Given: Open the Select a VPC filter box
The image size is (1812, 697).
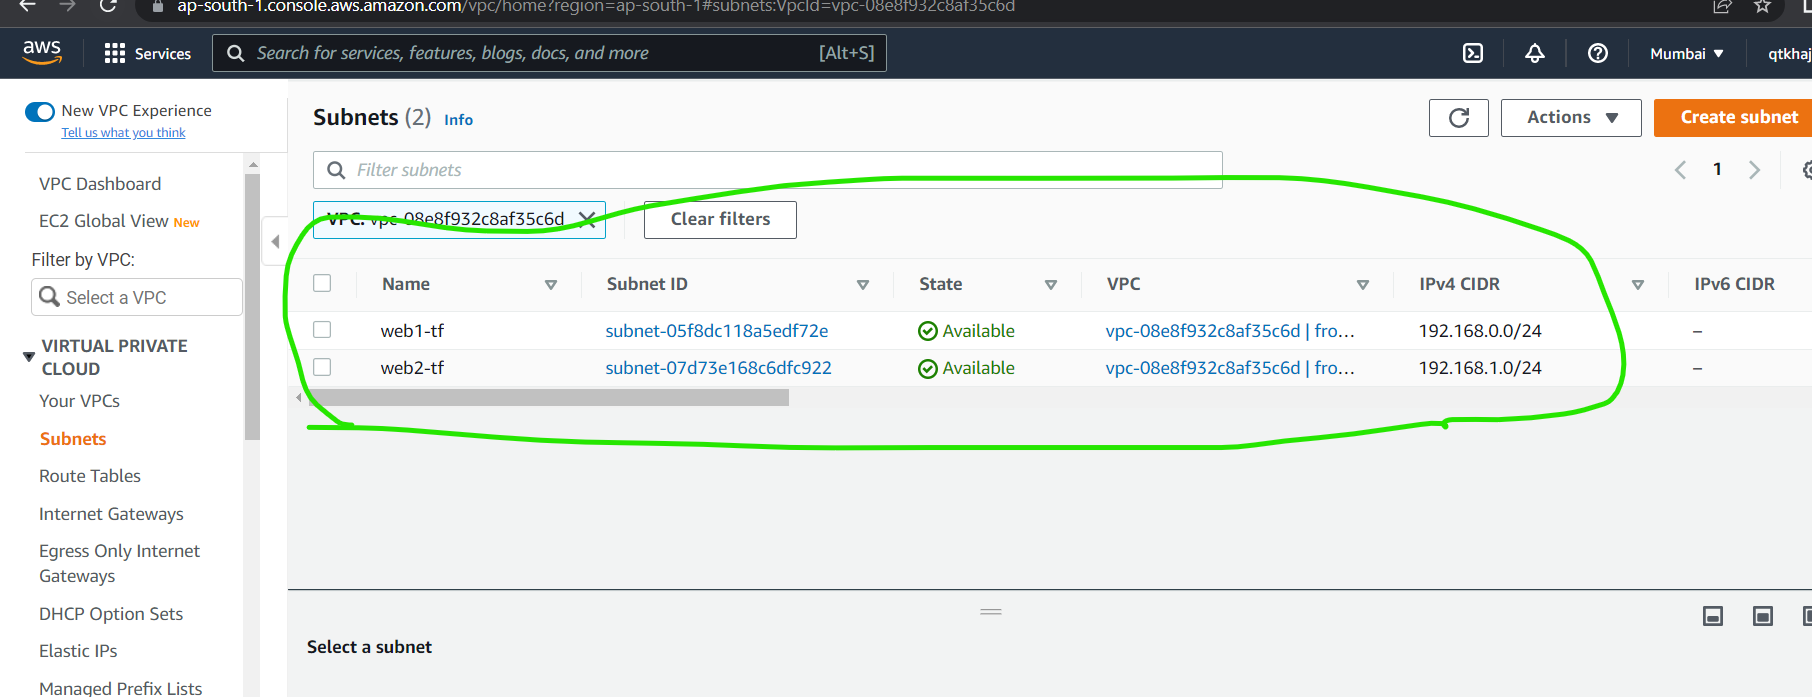Looking at the screenshot, I should point(137,297).
